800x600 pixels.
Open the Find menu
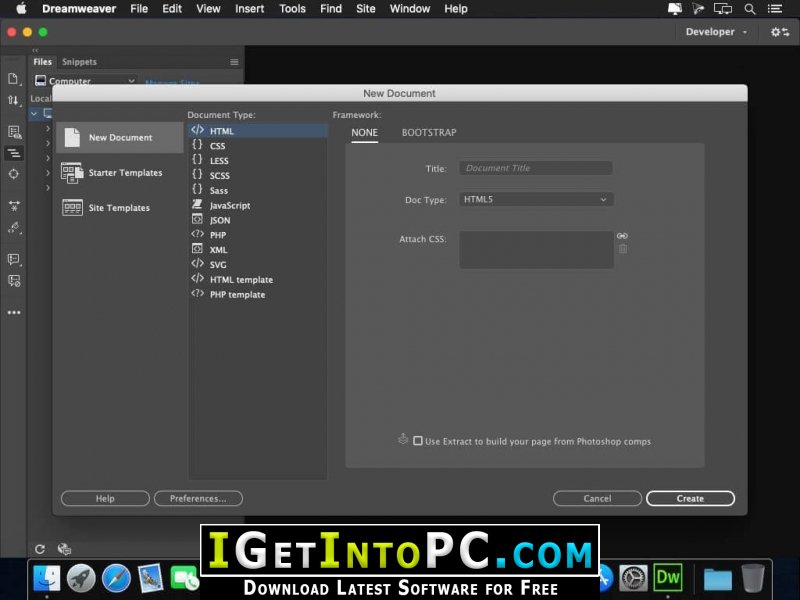coord(331,9)
